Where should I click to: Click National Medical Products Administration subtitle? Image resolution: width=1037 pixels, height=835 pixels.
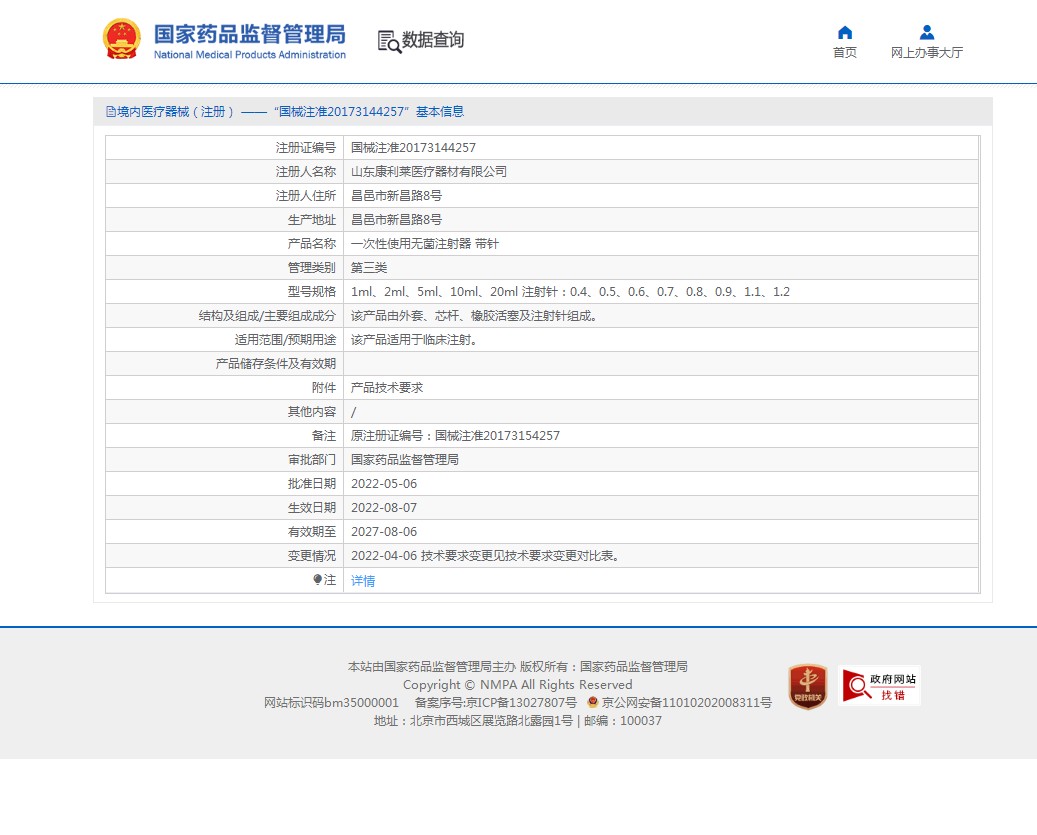[250, 55]
